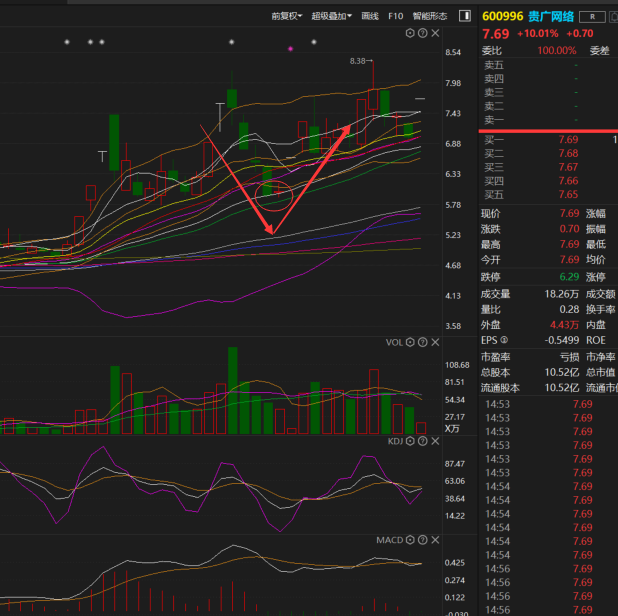Close the MACD indicator panel
This screenshot has height=616, width=618.
click(x=436, y=540)
